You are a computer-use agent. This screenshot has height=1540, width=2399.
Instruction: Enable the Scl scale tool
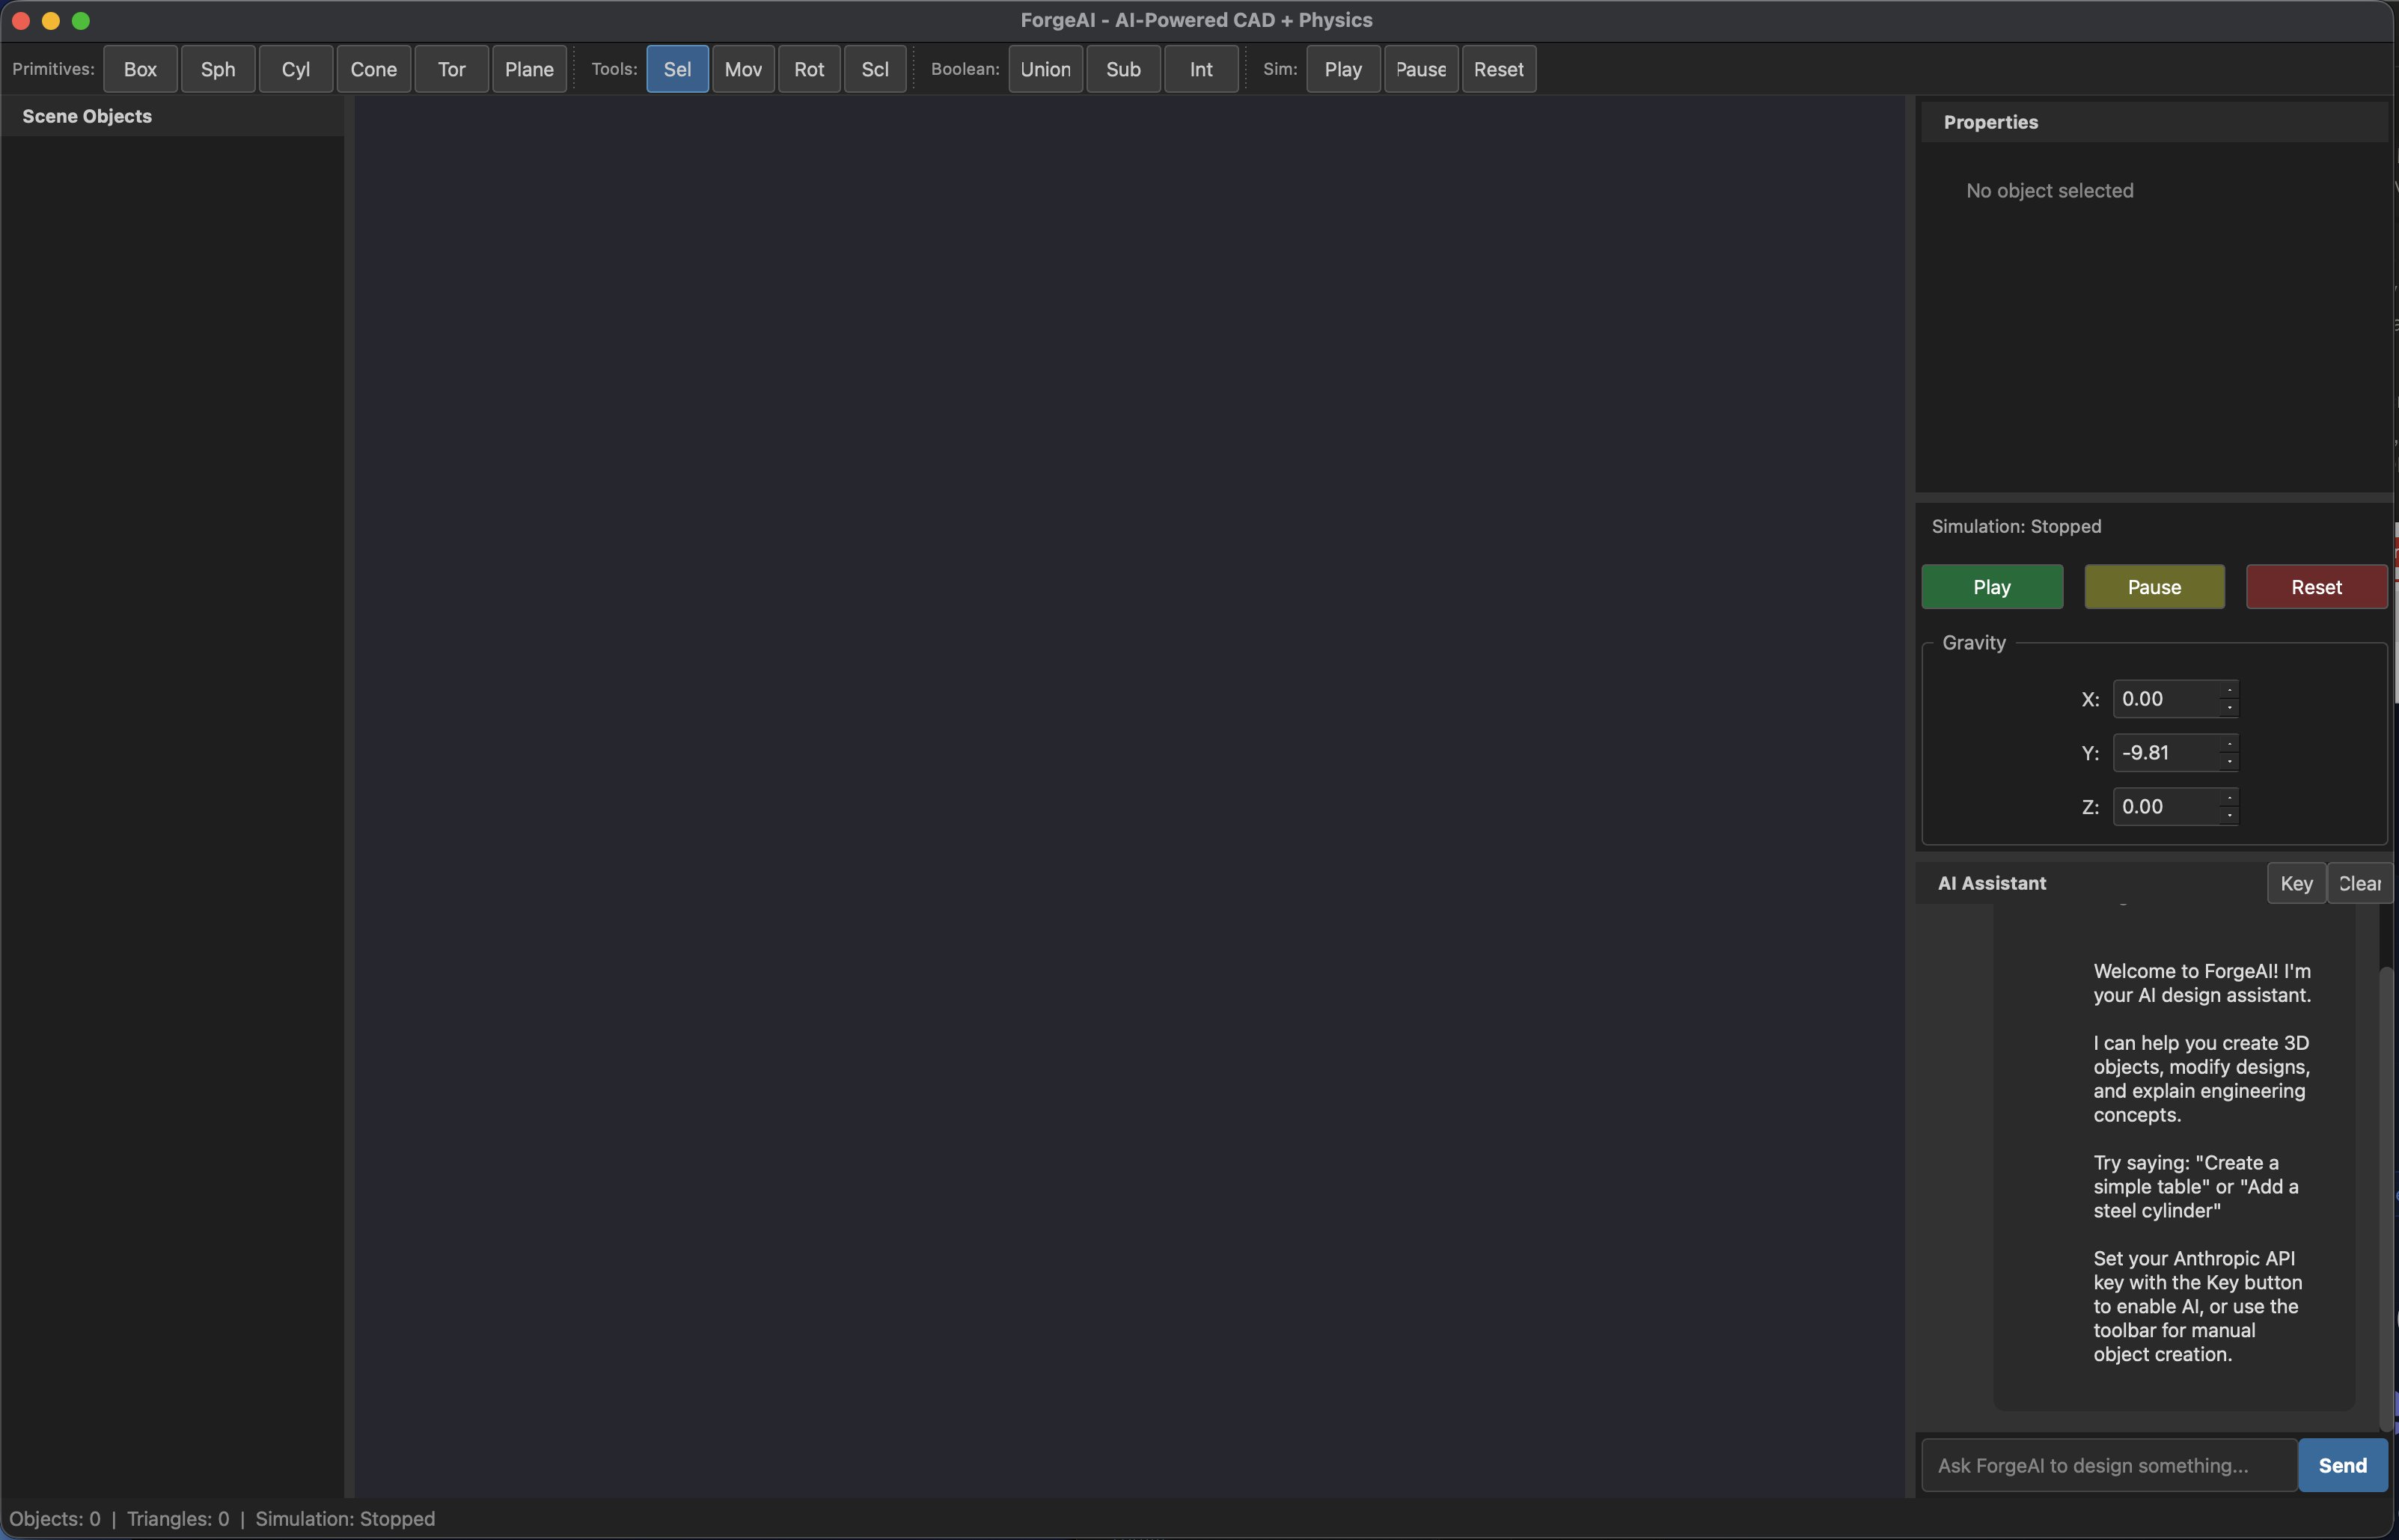(875, 69)
